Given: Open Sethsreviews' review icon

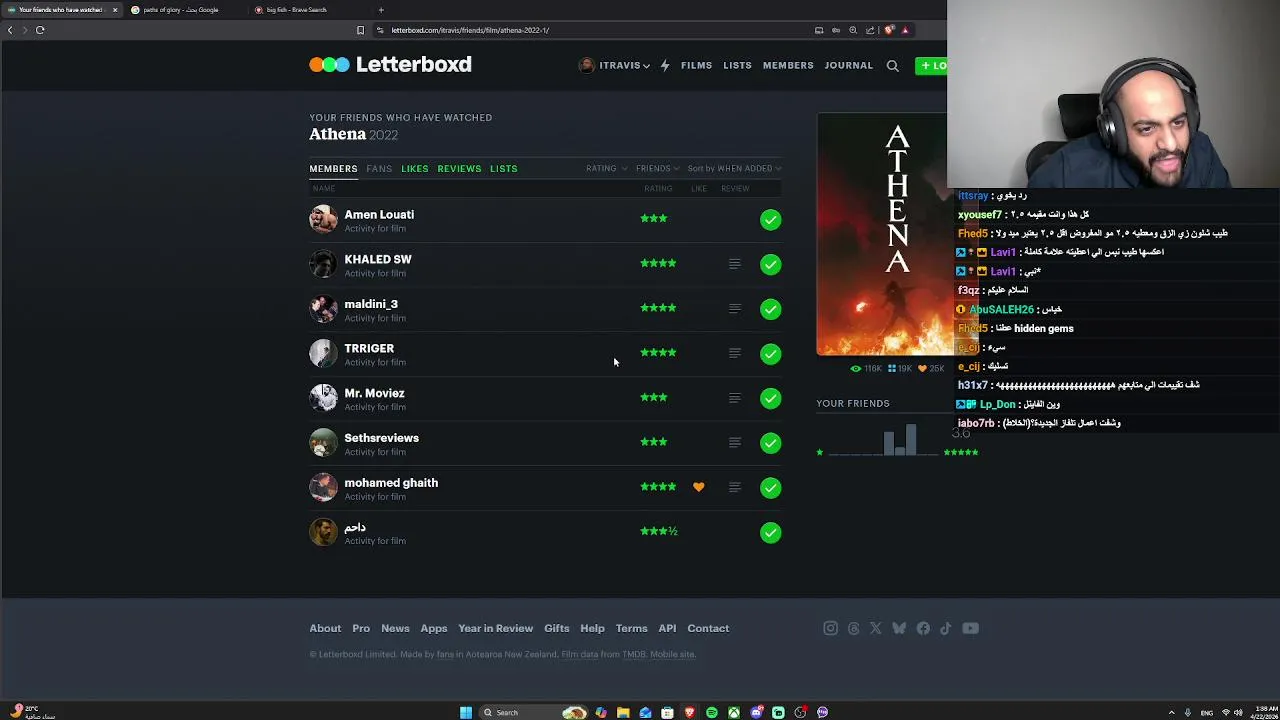Looking at the screenshot, I should (734, 442).
